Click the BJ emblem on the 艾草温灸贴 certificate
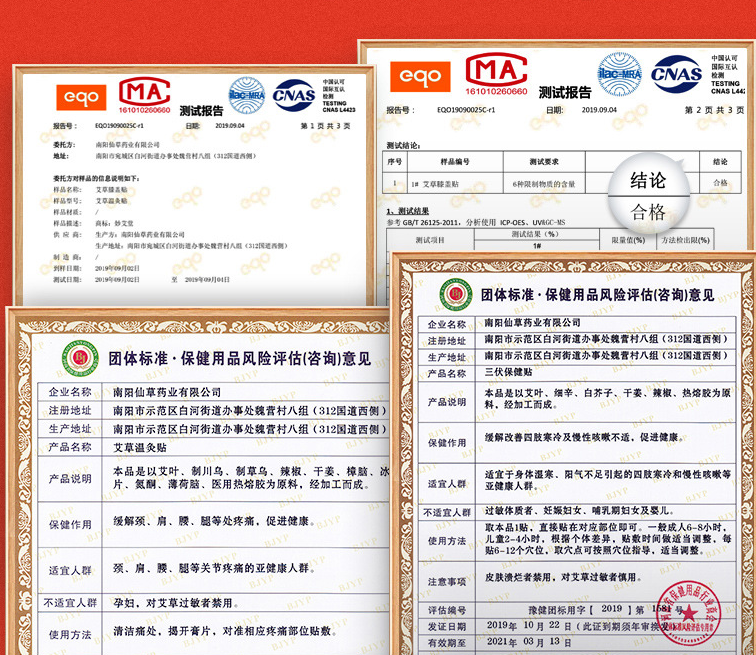Viewport: 756px width, 655px height. tap(80, 358)
